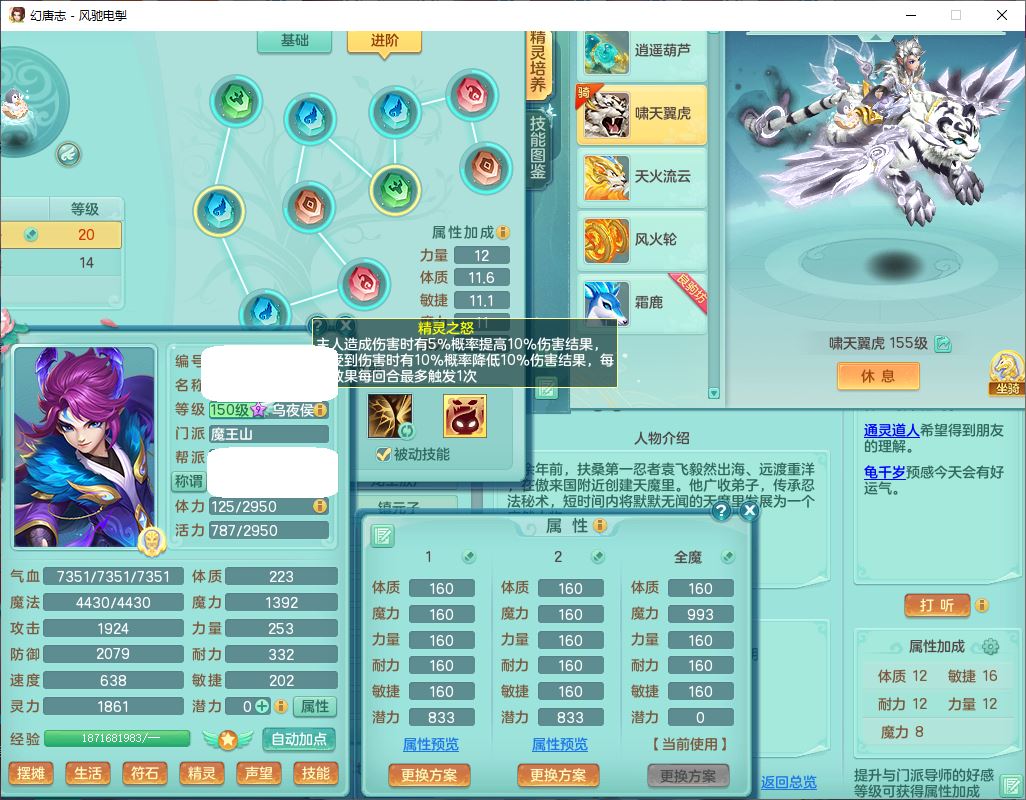Click the 坐骑 horse icon
The image size is (1026, 800).
(x=1007, y=373)
